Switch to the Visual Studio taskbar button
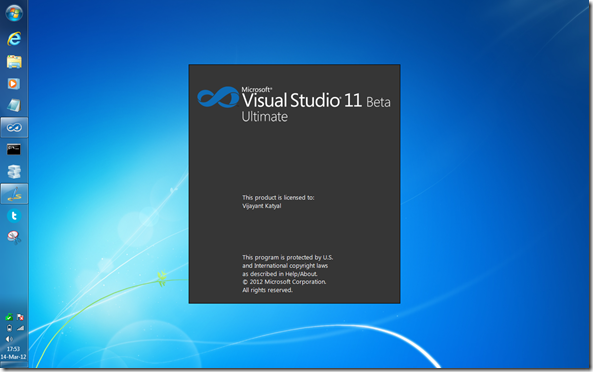Image resolution: width=593 pixels, height=372 pixels. [x=14, y=127]
